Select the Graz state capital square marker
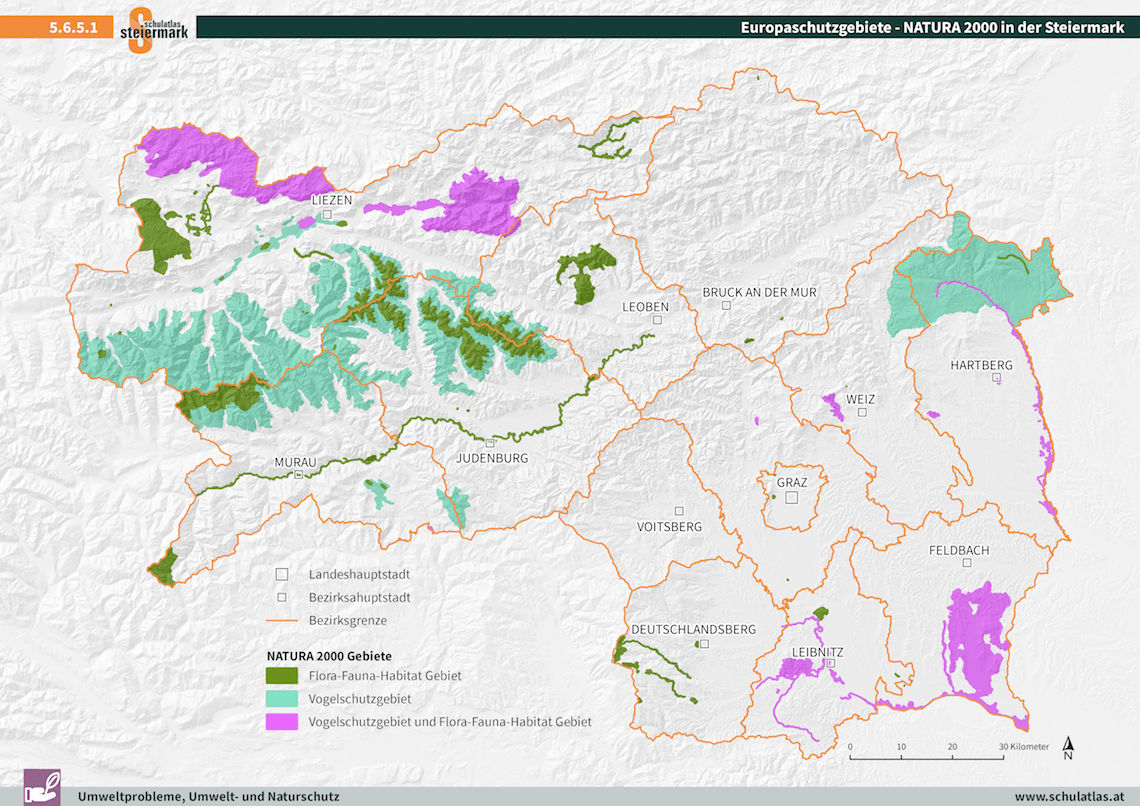Image resolution: width=1140 pixels, height=806 pixels. click(792, 497)
